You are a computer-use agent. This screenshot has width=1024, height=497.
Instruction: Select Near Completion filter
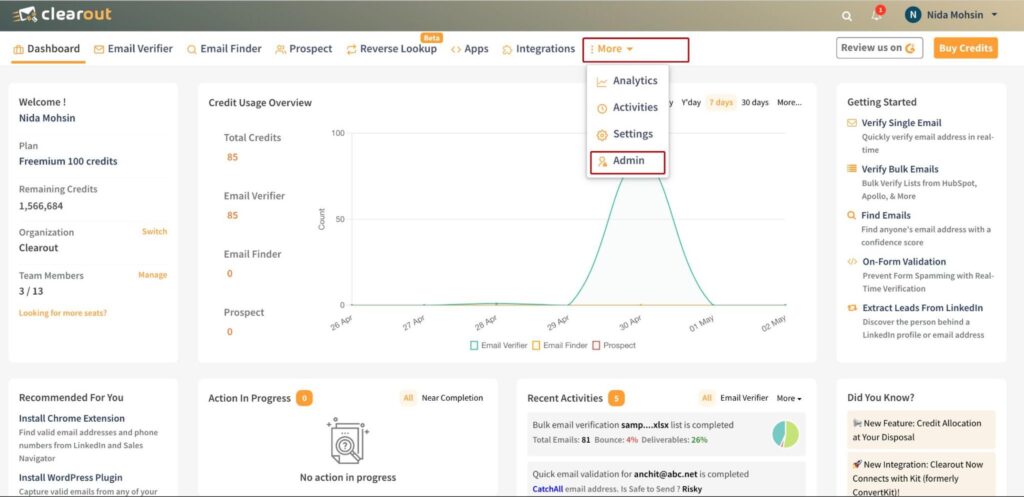click(x=453, y=398)
